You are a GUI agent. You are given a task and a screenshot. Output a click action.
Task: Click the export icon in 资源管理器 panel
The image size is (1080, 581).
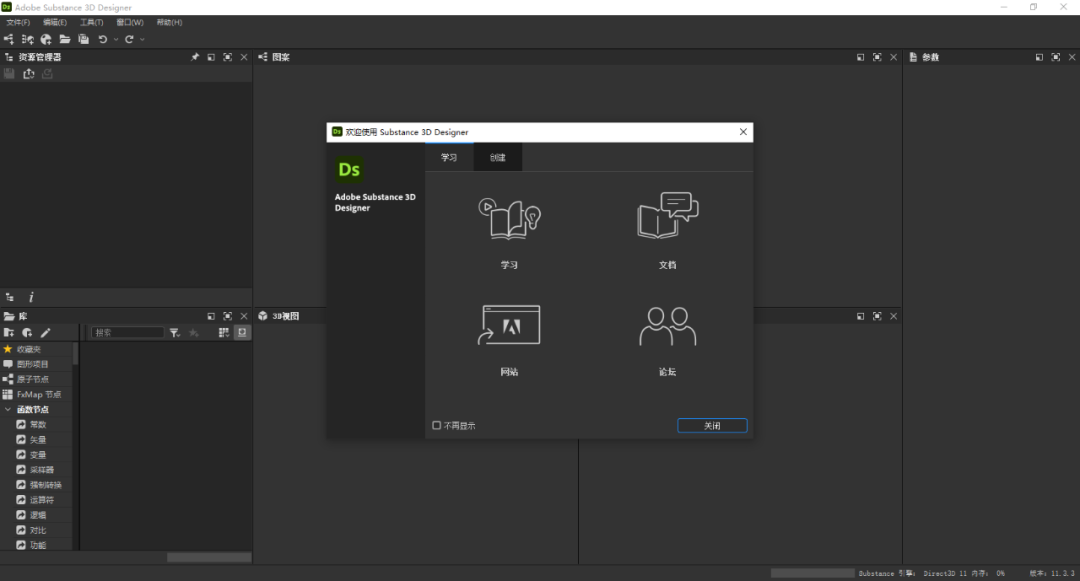(28, 74)
